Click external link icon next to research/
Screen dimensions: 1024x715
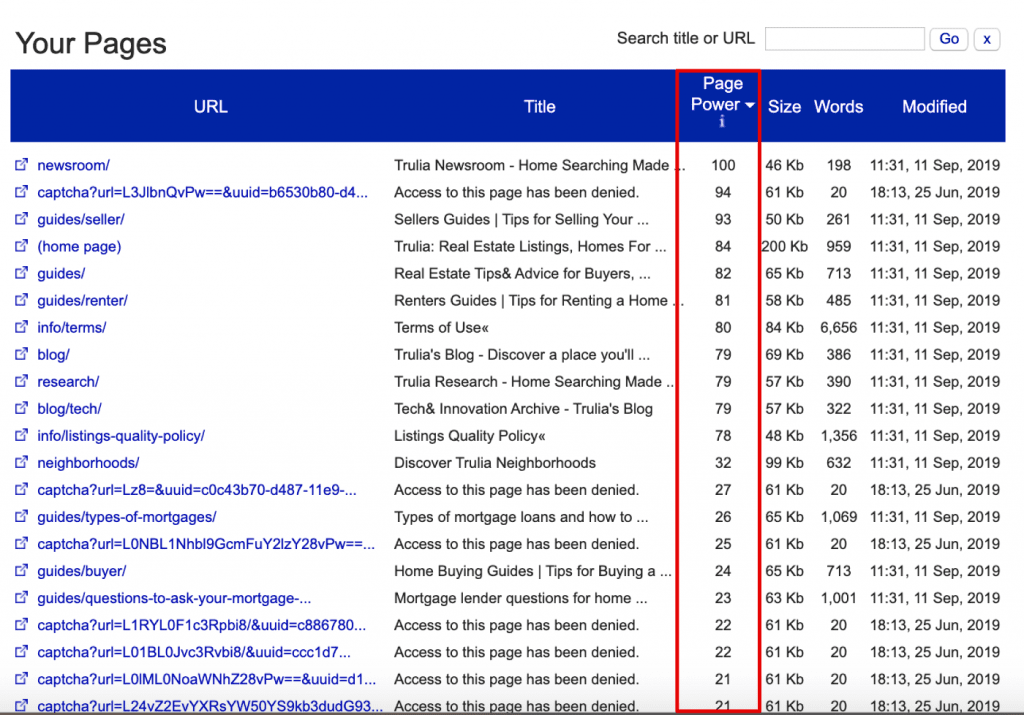click(x=22, y=381)
